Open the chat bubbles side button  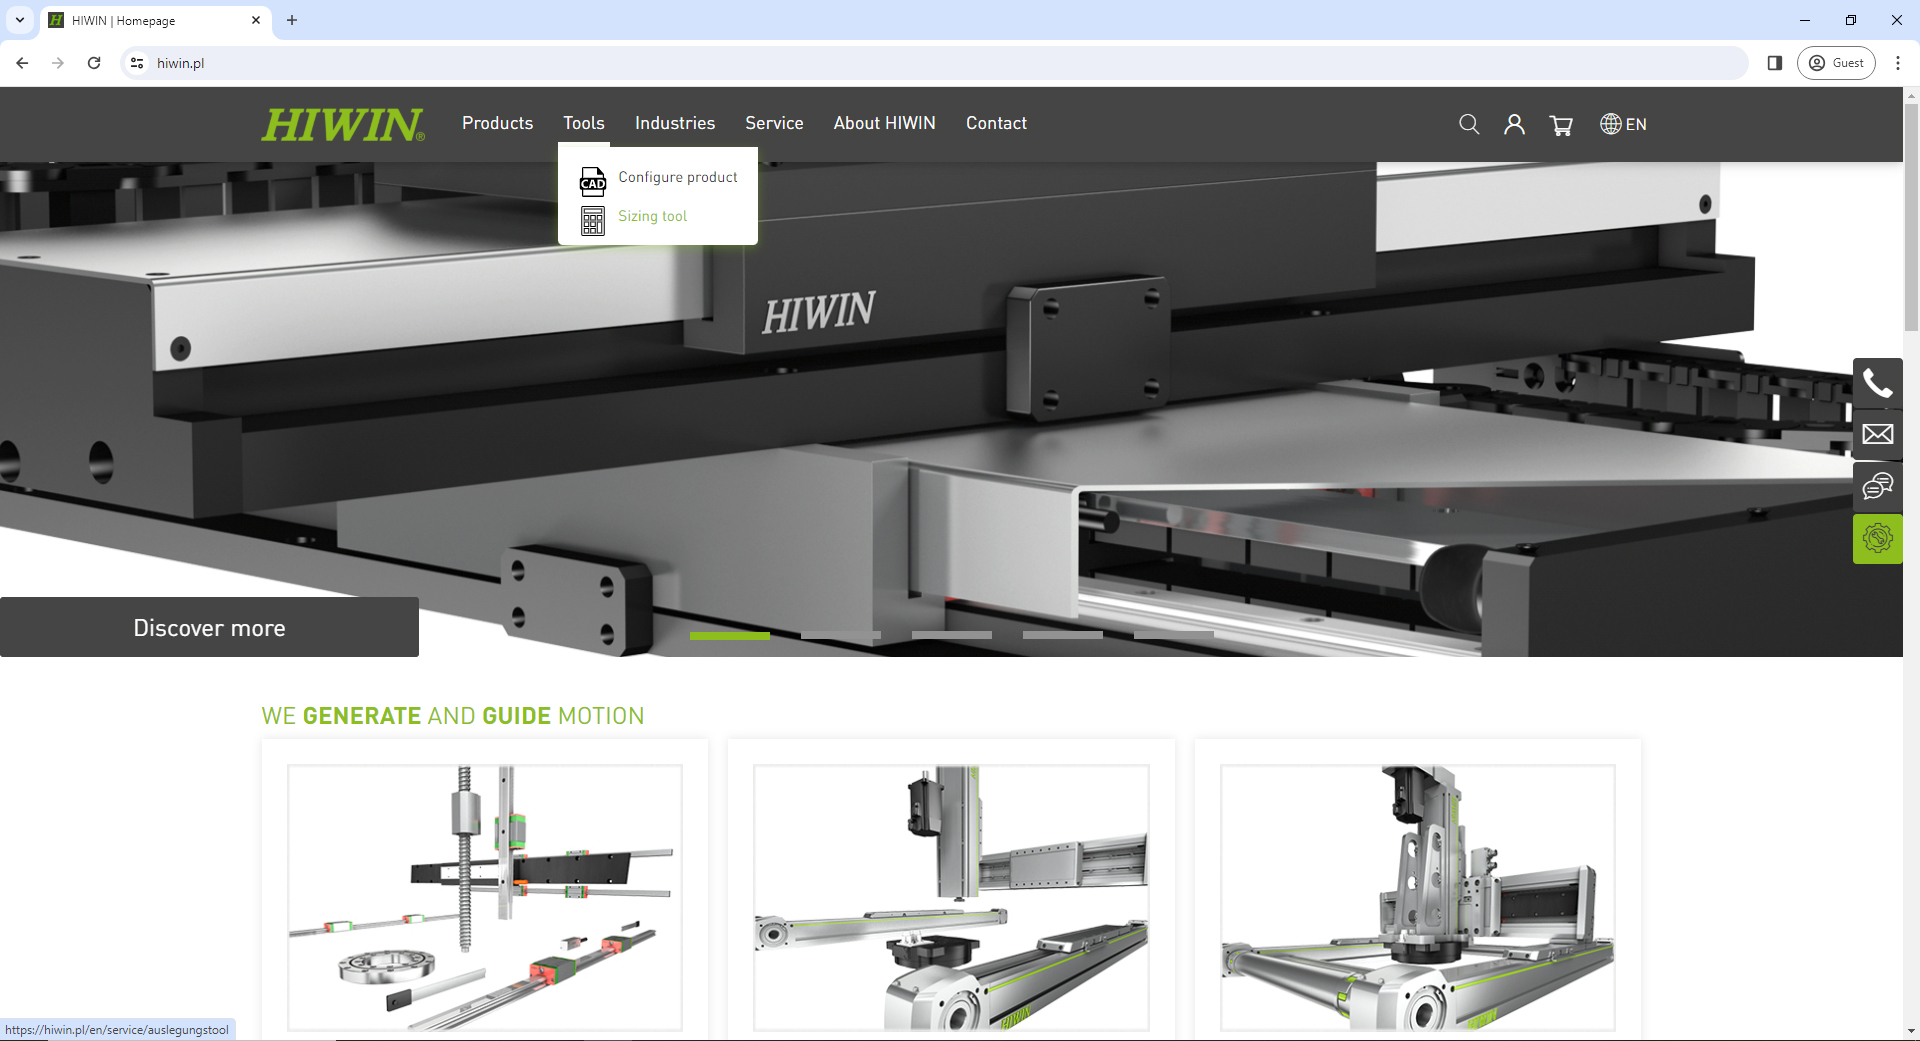click(x=1877, y=487)
